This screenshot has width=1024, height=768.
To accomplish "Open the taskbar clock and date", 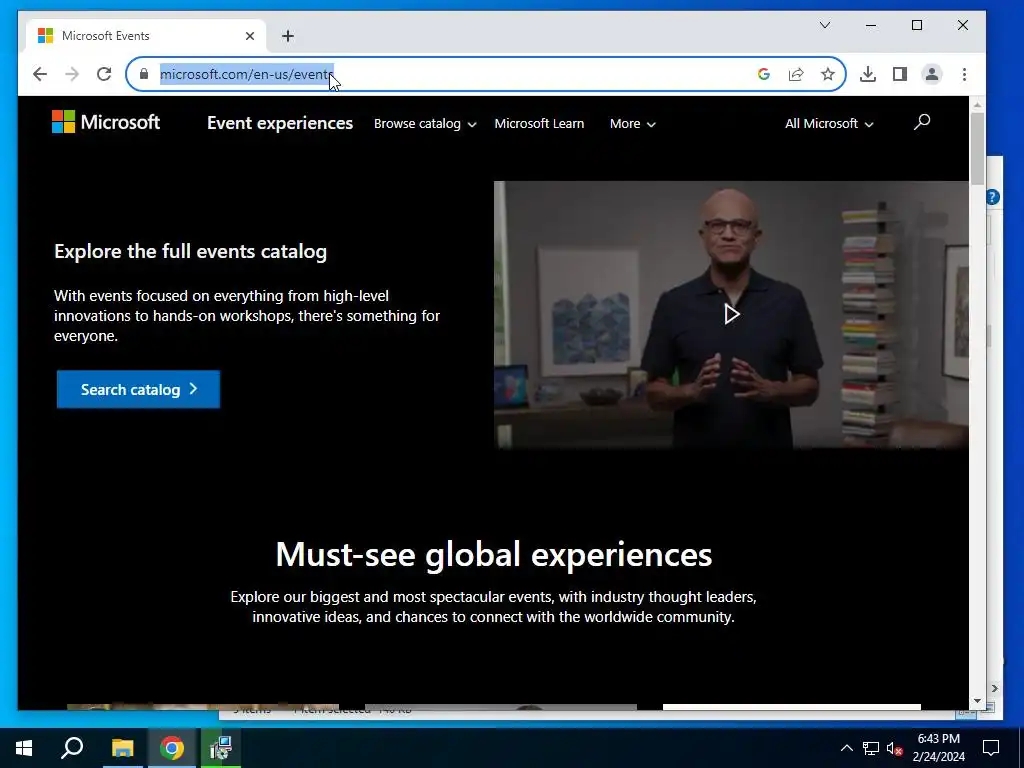I will [938, 748].
